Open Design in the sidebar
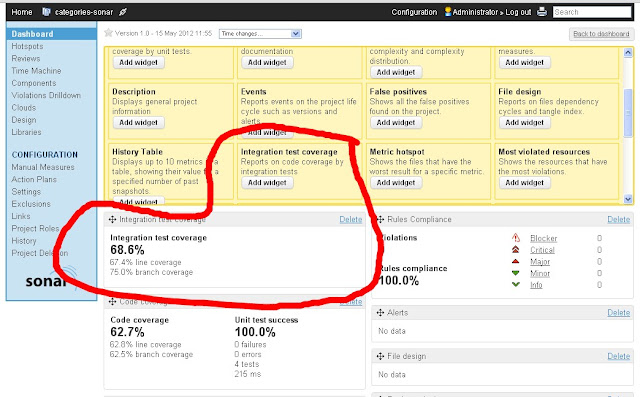Viewport: 640px width, 397px height. 24,120
